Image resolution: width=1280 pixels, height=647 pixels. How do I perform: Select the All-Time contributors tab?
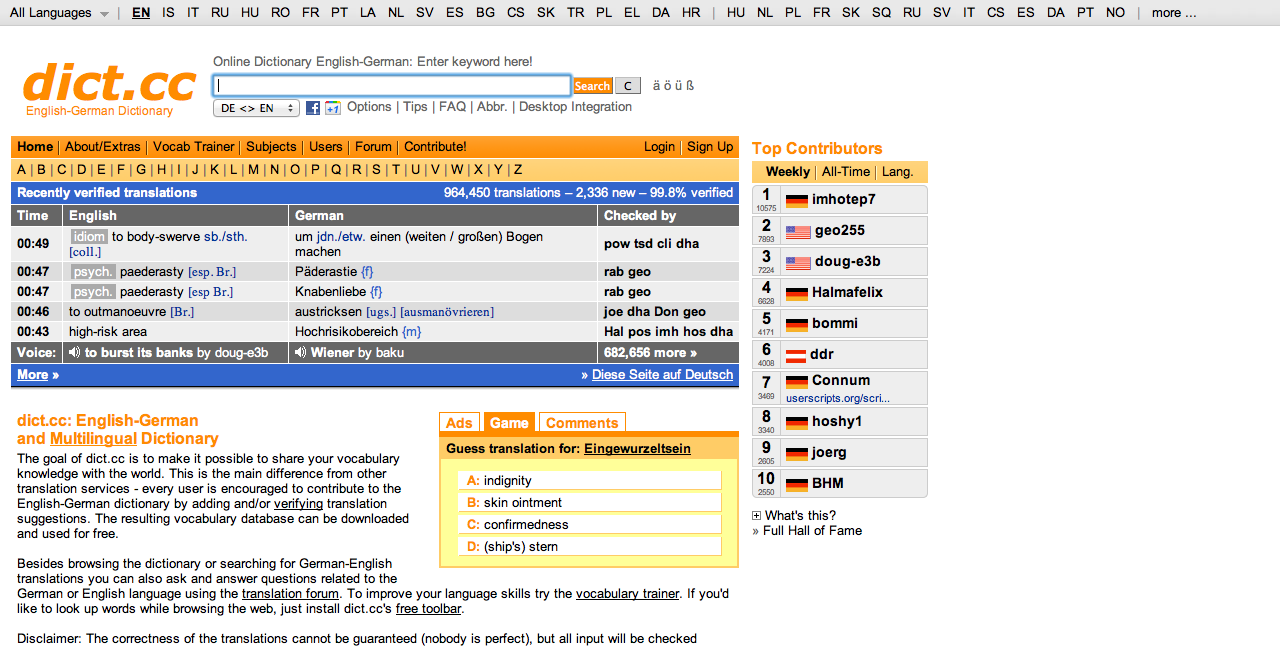846,172
